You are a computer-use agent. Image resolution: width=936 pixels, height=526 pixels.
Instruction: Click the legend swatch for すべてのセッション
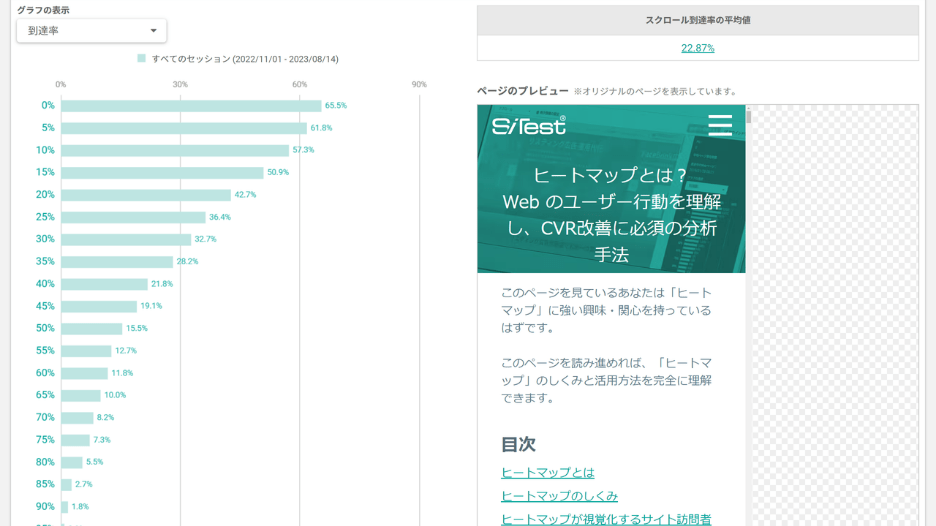coord(141,59)
